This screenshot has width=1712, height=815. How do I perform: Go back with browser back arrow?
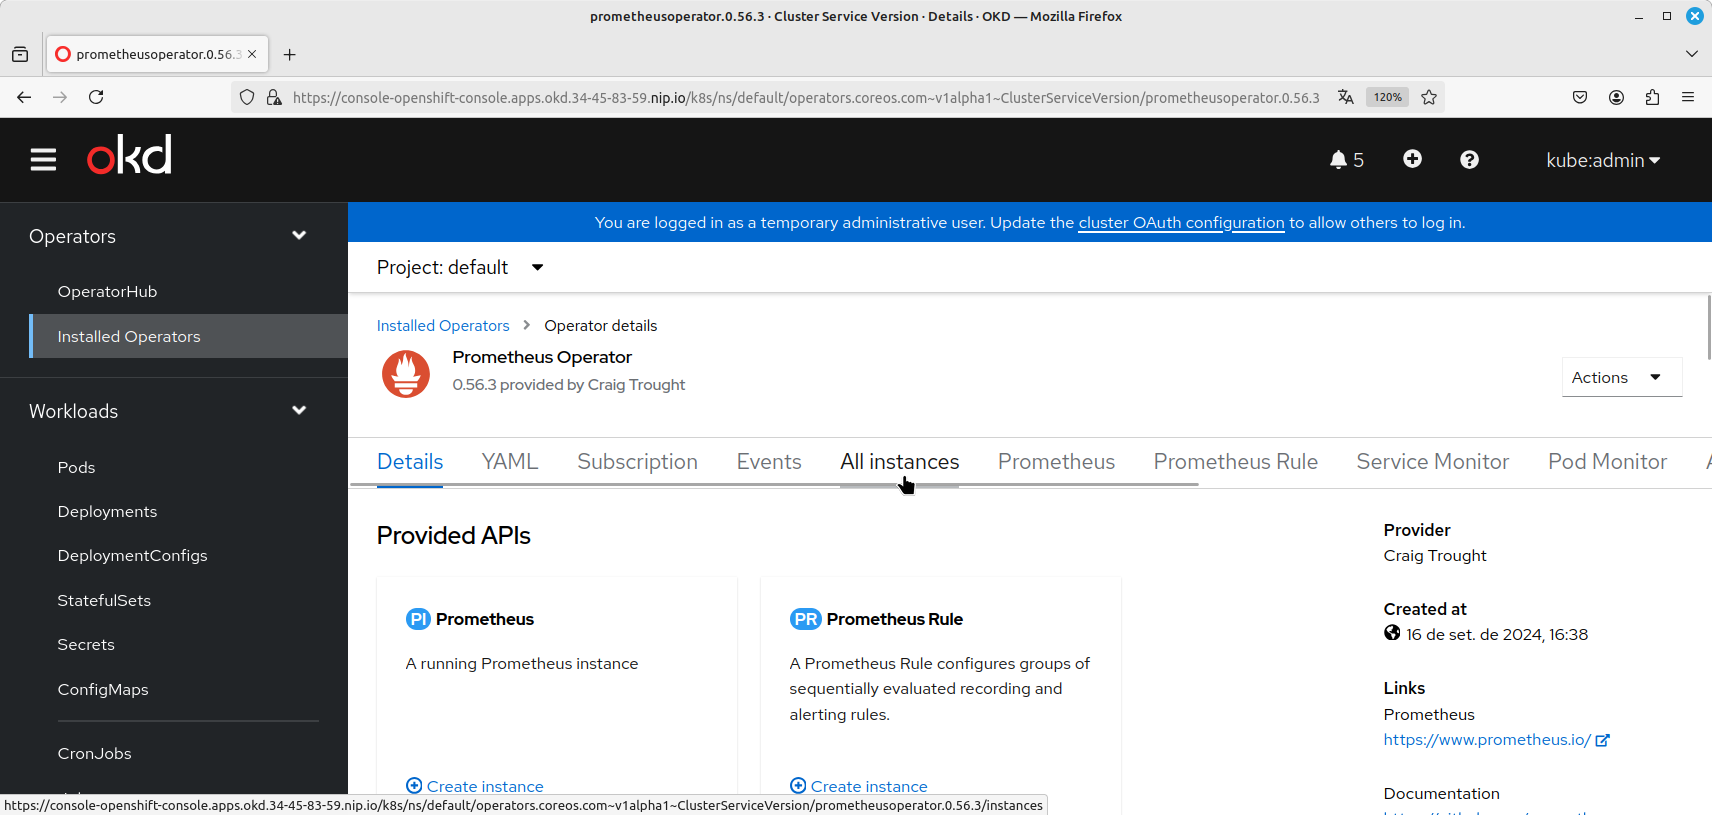pyautogui.click(x=24, y=97)
